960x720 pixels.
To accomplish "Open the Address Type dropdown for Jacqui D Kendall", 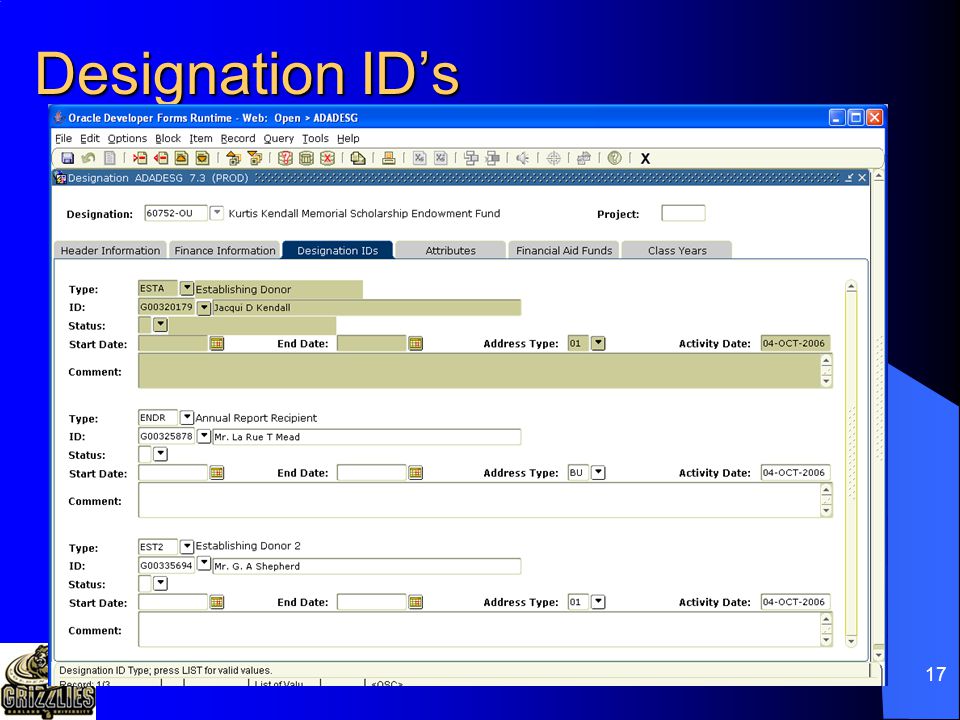I will (x=598, y=343).
